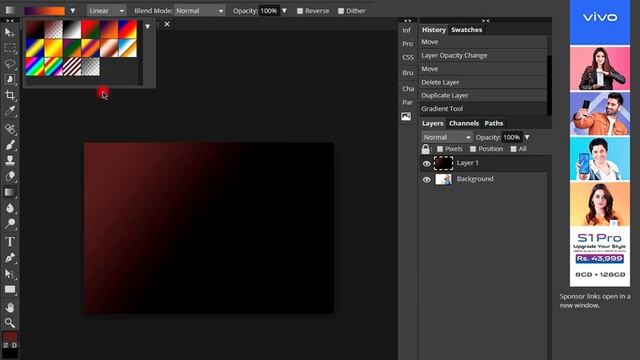Open the Linear gradient type dropdown
Viewport: 640px width, 360px height.
tap(107, 11)
